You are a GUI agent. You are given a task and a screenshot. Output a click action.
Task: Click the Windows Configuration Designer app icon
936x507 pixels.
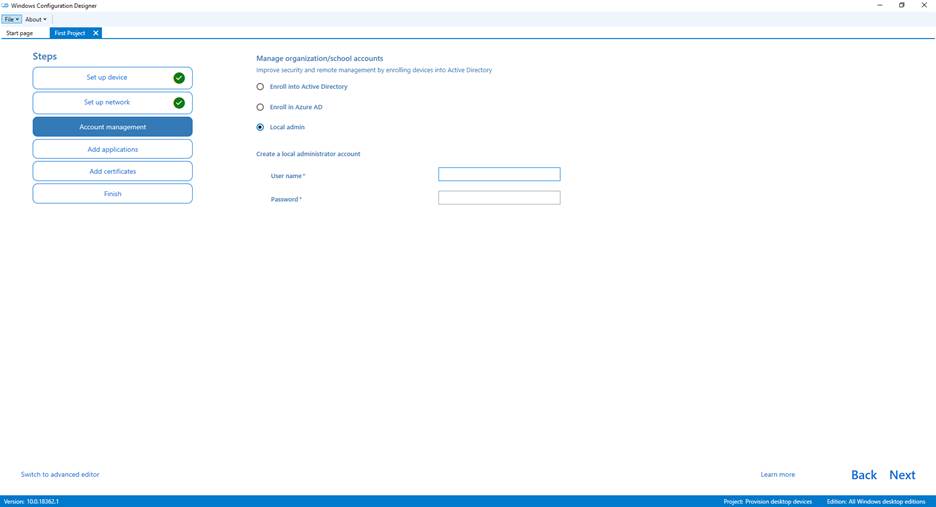5,5
